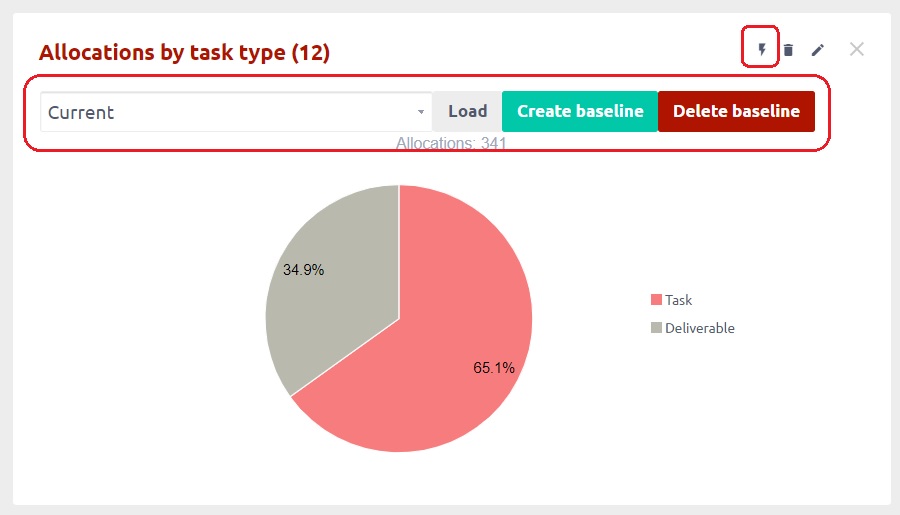Click the red Delete baseline button
This screenshot has height=515, width=900.
[736, 111]
